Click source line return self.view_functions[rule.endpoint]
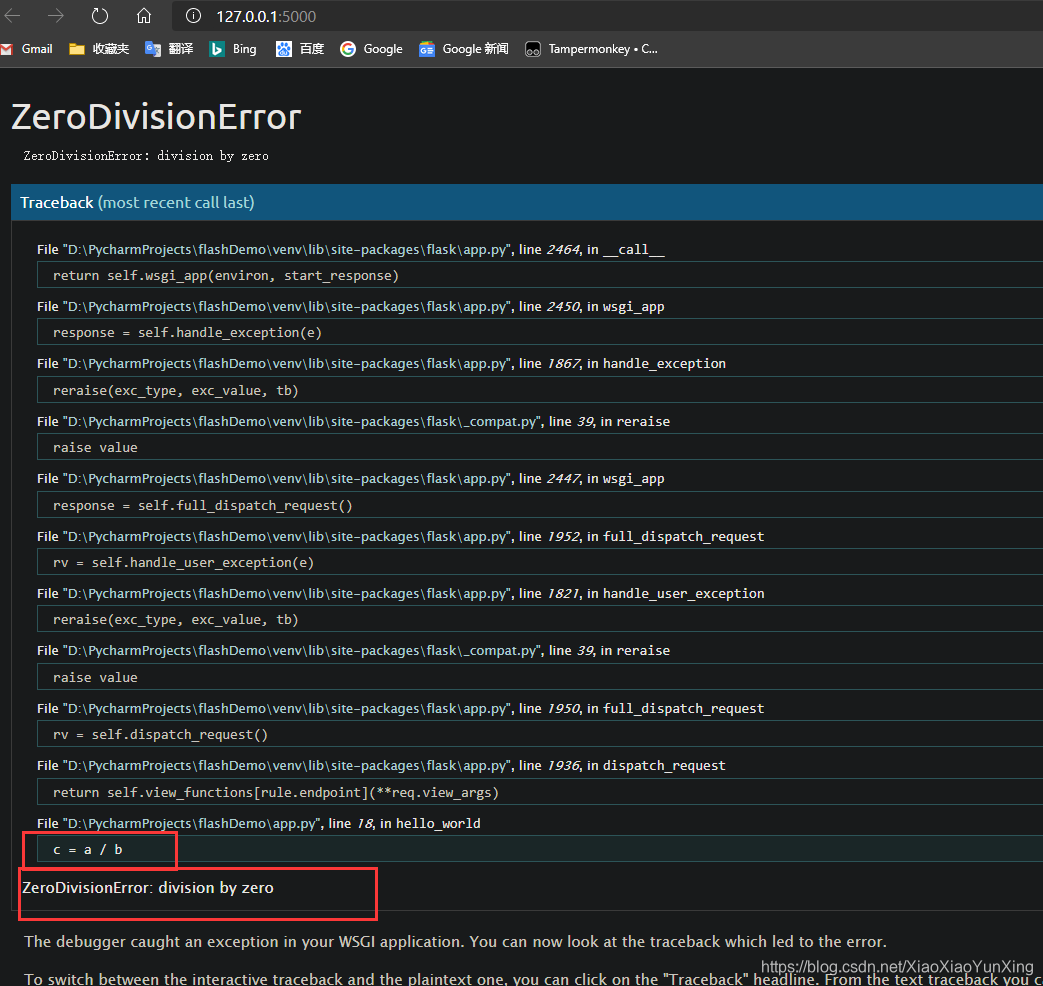Screen dimensions: 1043x986 point(539,792)
